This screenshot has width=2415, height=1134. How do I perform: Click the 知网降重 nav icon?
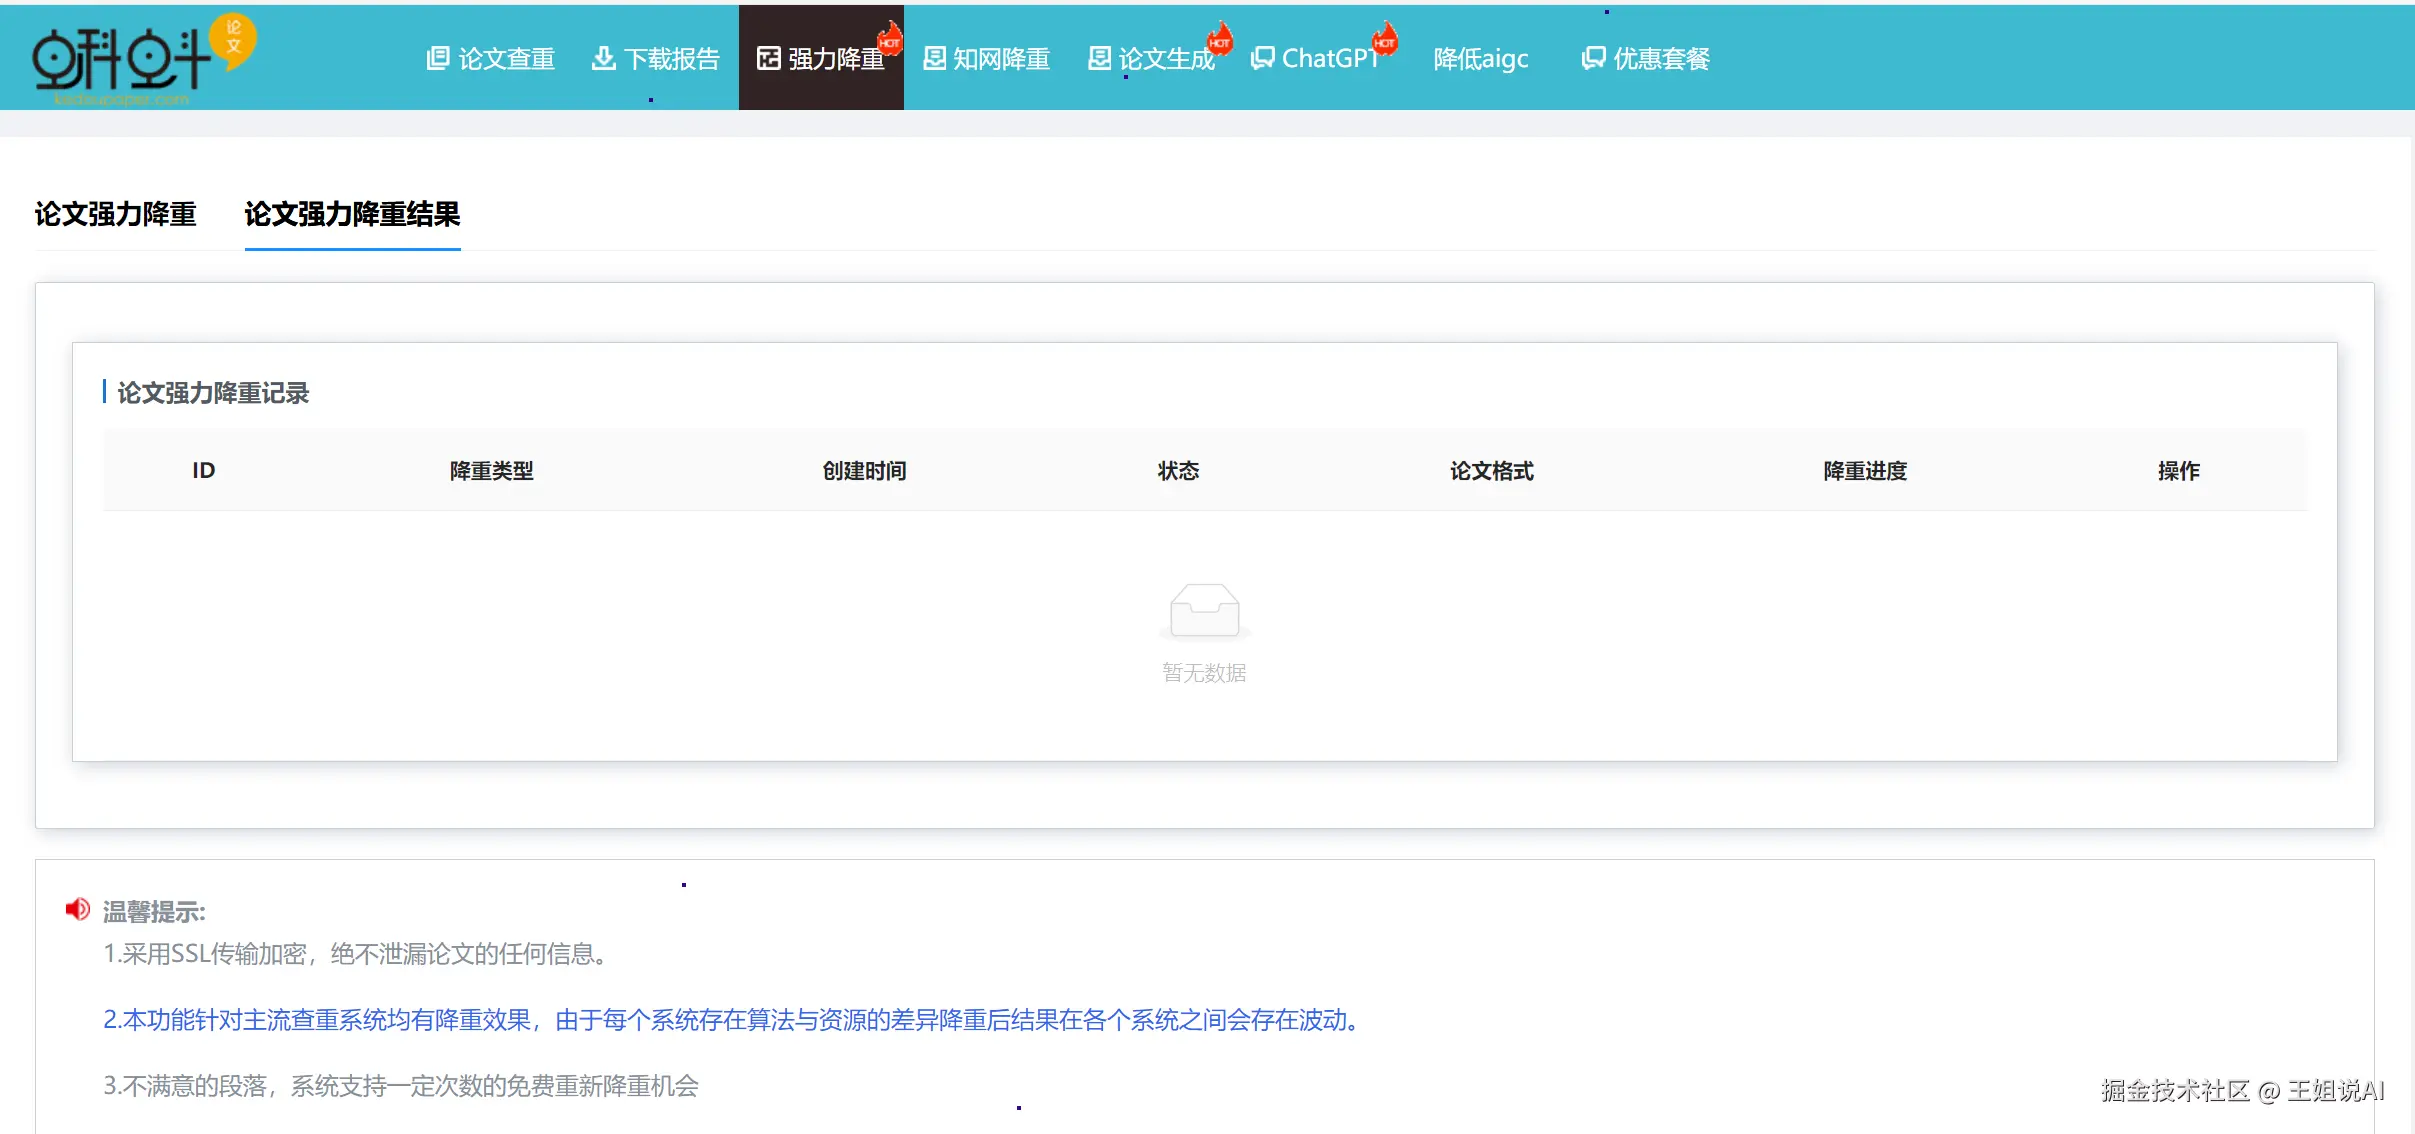pos(934,58)
